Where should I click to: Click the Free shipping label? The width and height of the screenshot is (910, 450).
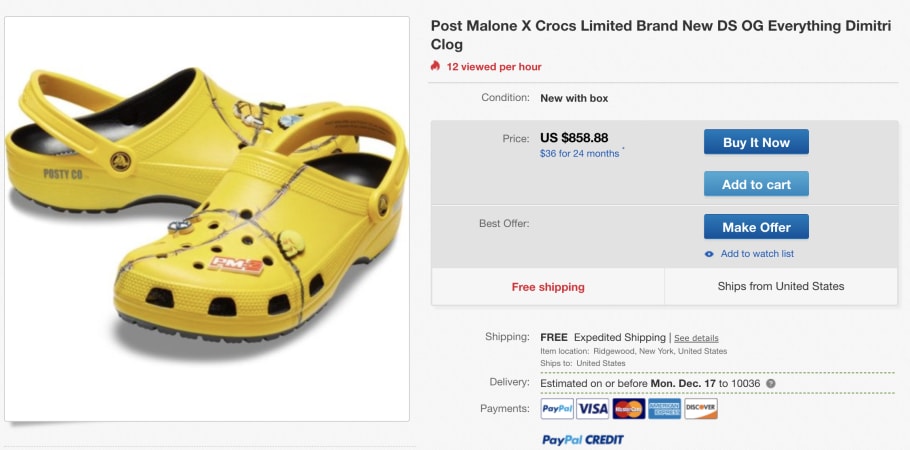click(x=548, y=287)
